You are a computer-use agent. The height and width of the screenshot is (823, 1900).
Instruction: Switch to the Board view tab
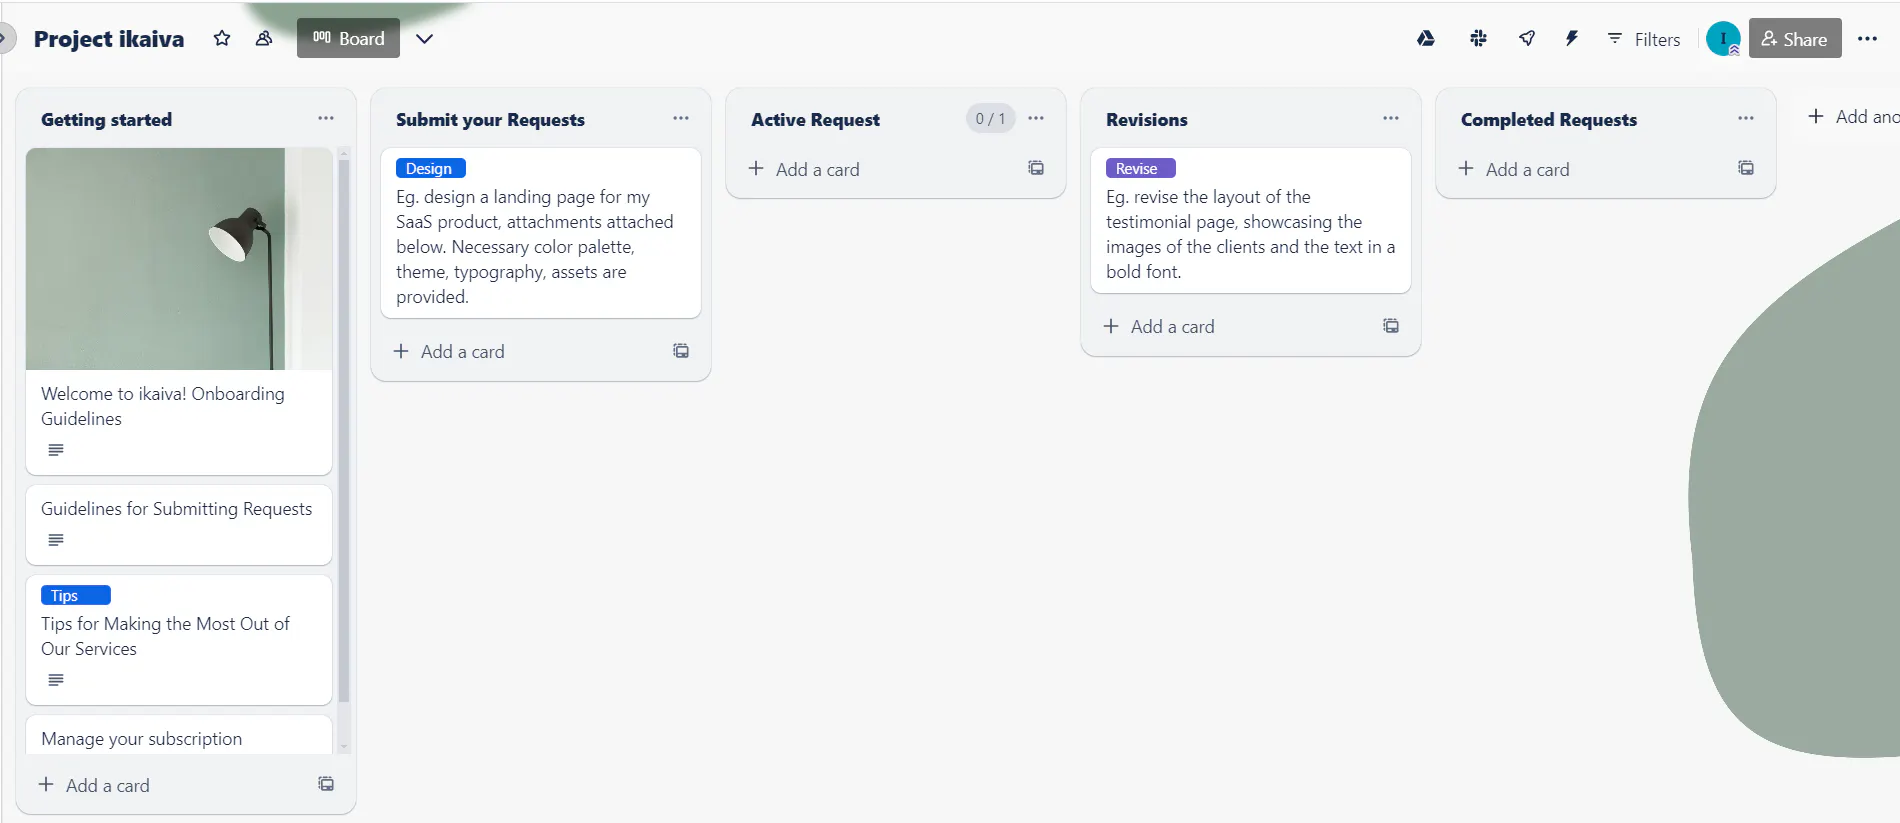point(348,38)
